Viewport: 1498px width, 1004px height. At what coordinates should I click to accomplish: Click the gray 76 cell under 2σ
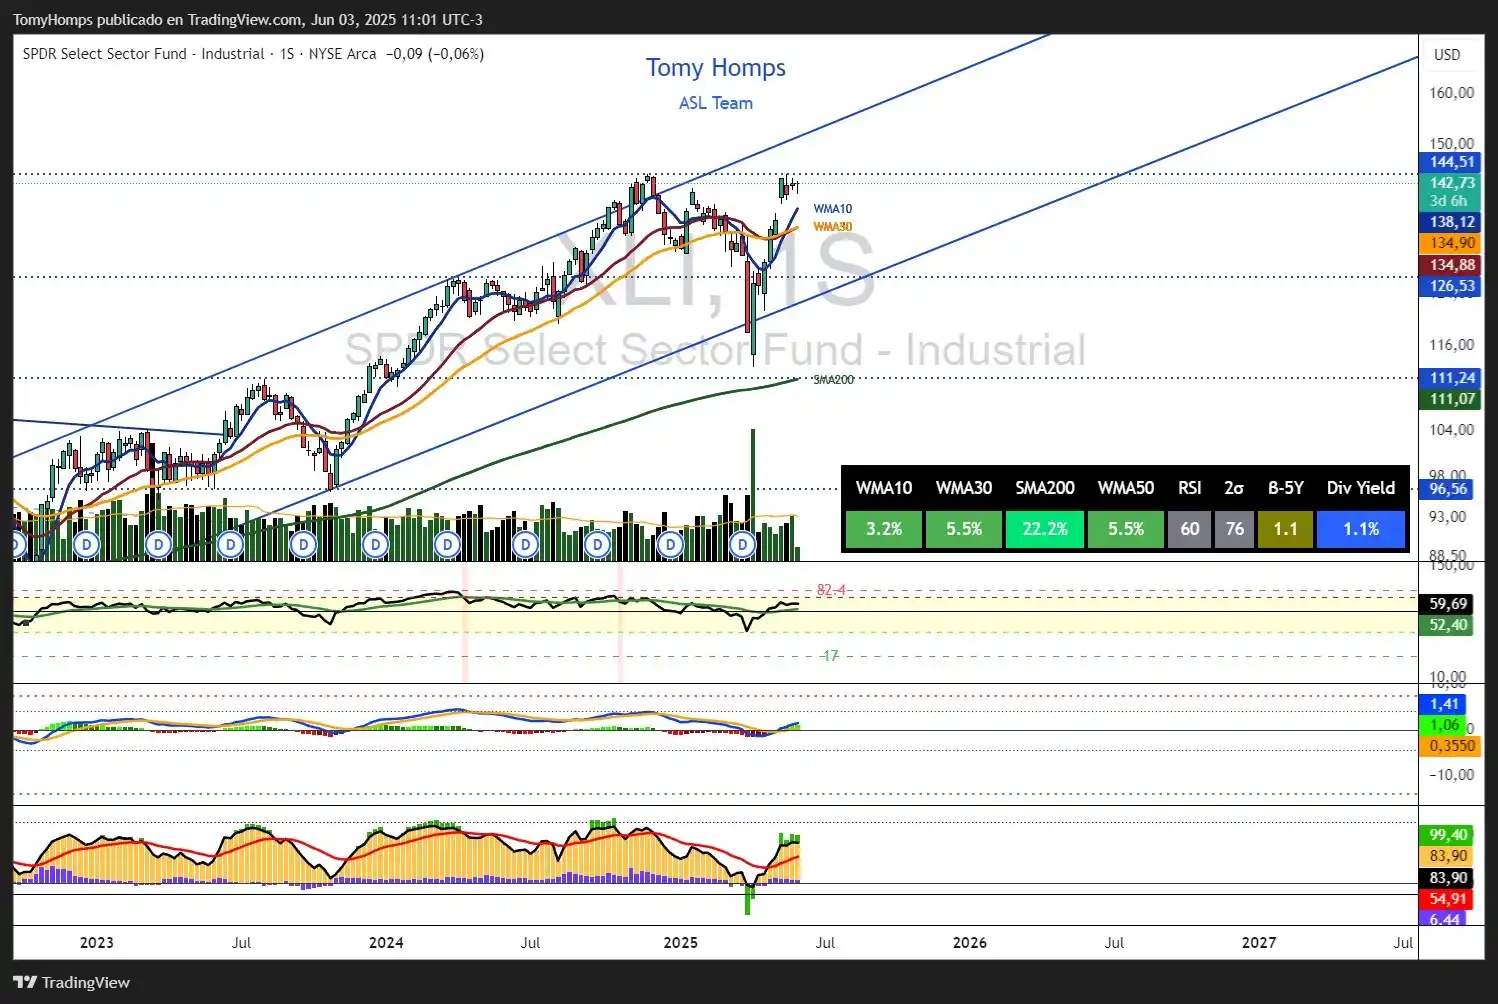(x=1235, y=529)
